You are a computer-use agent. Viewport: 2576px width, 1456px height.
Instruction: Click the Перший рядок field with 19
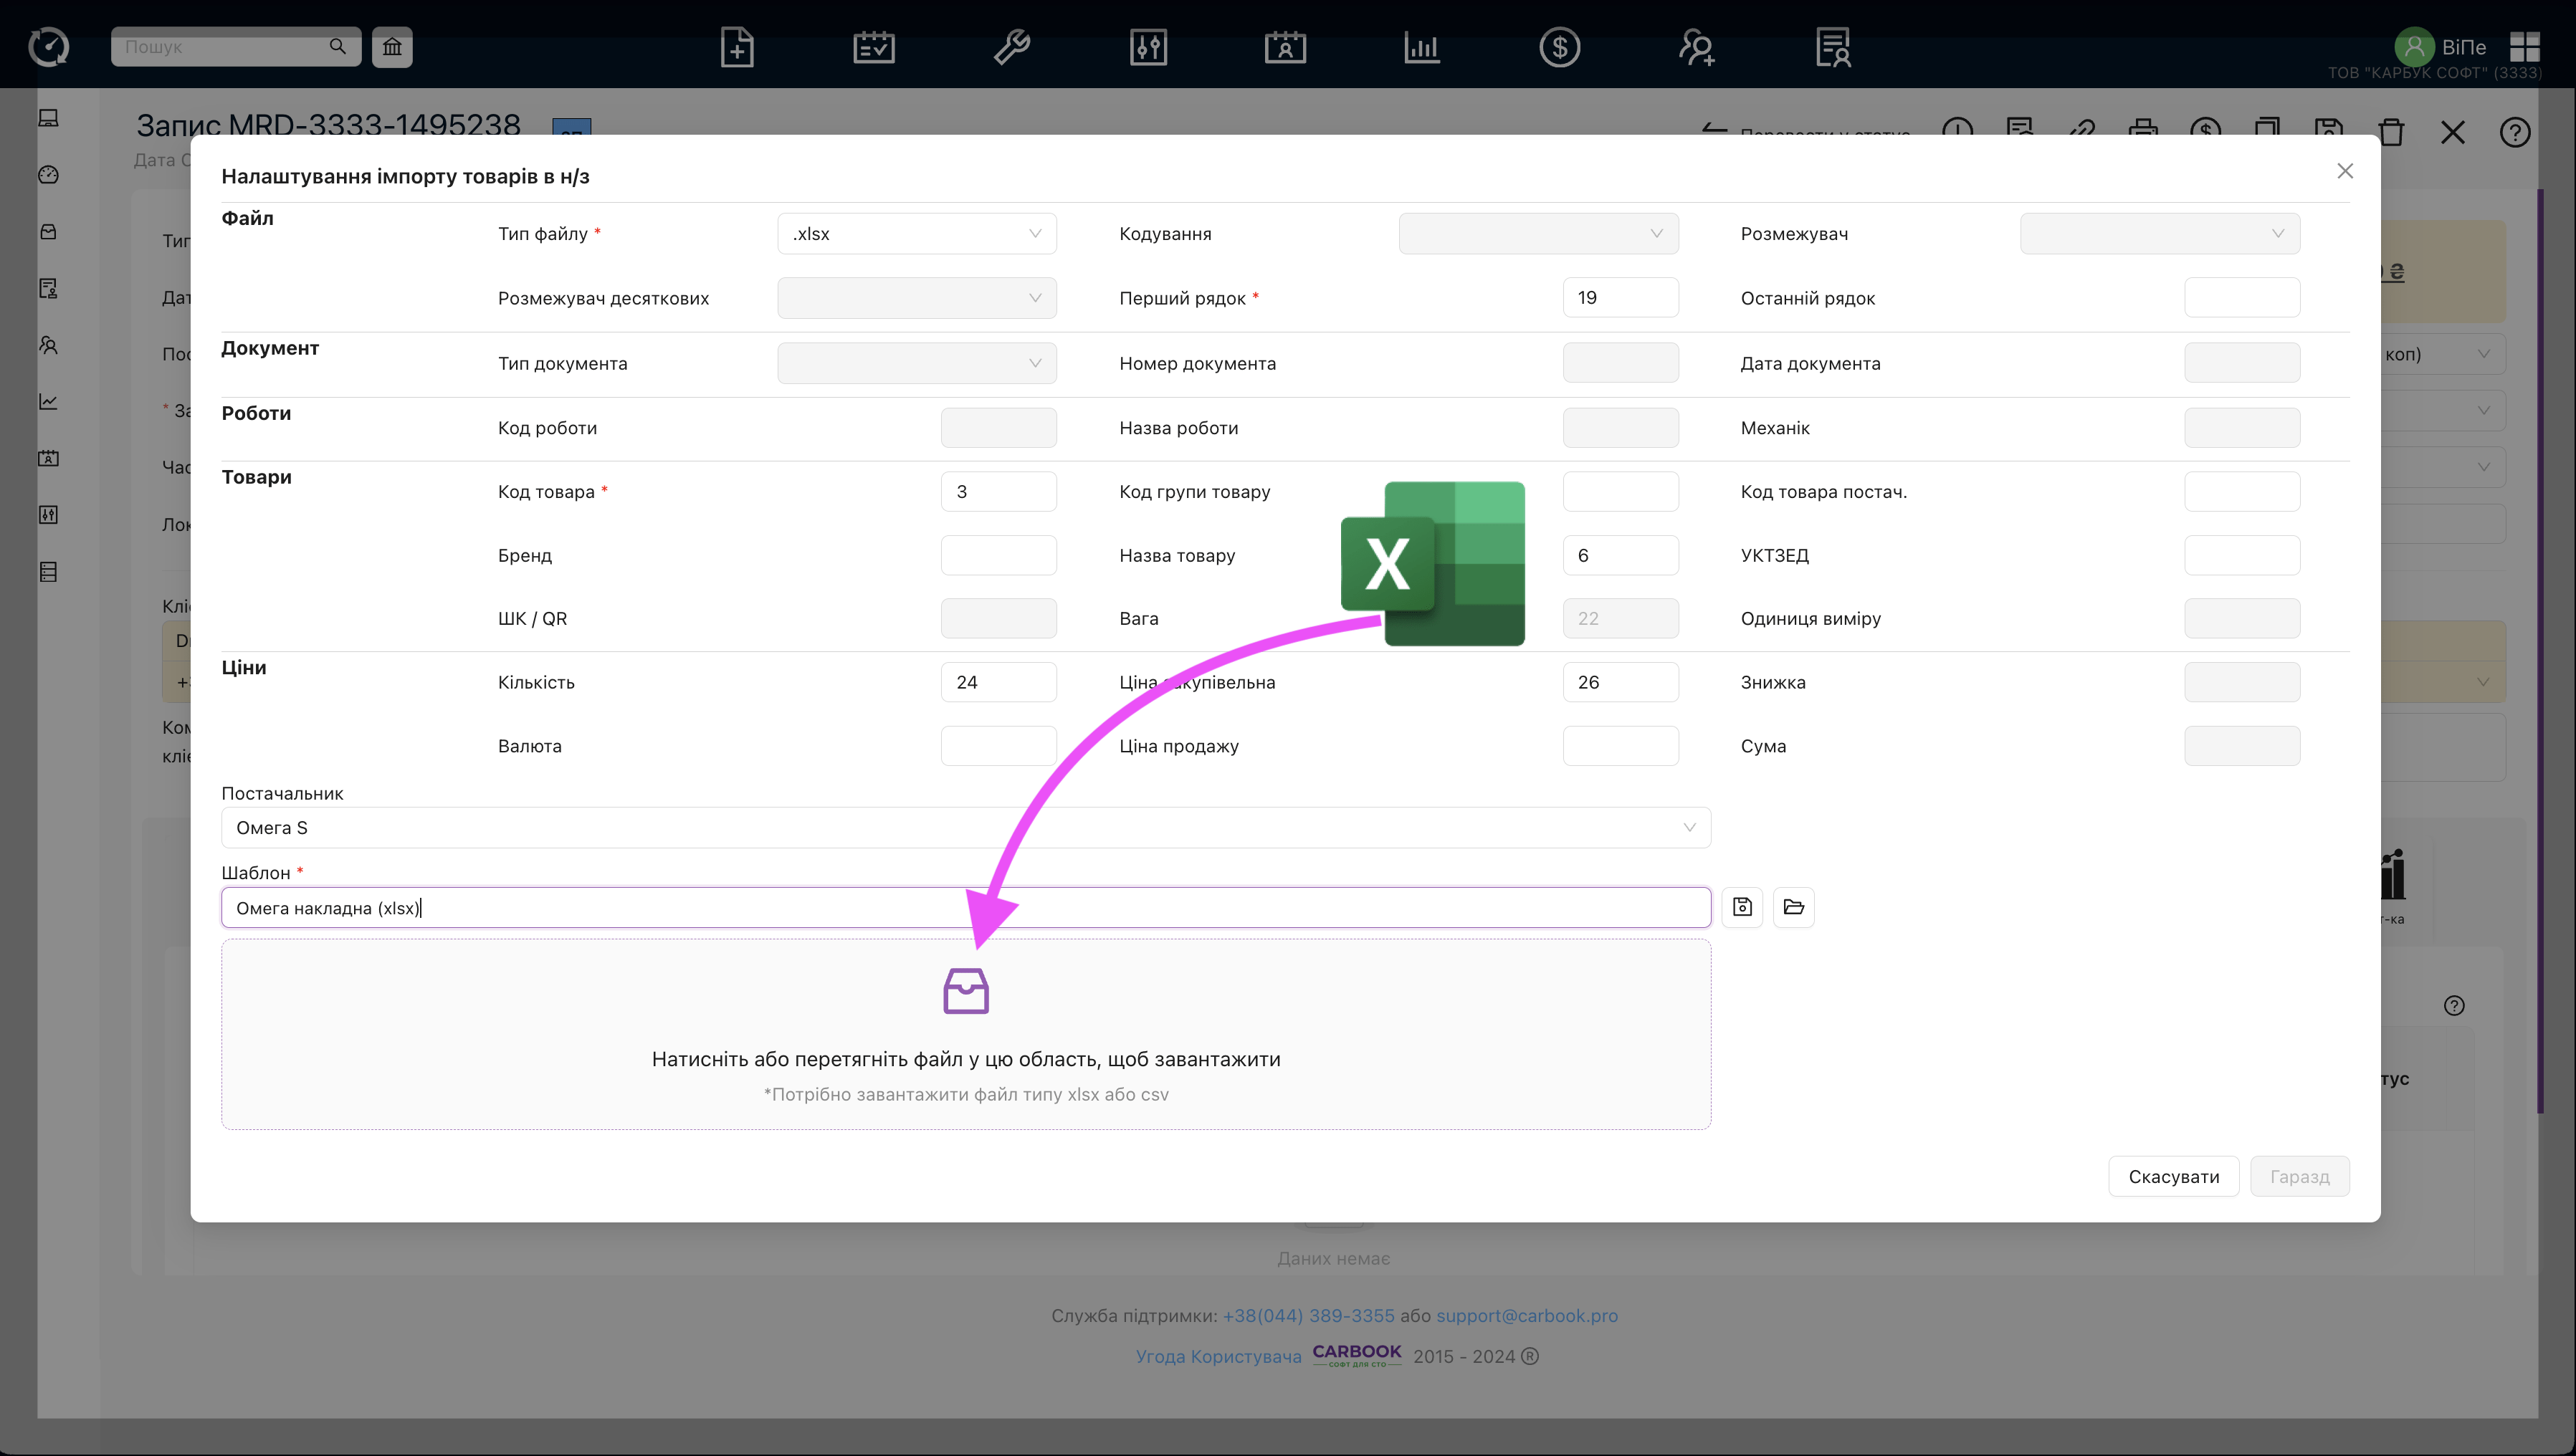pyautogui.click(x=1620, y=297)
